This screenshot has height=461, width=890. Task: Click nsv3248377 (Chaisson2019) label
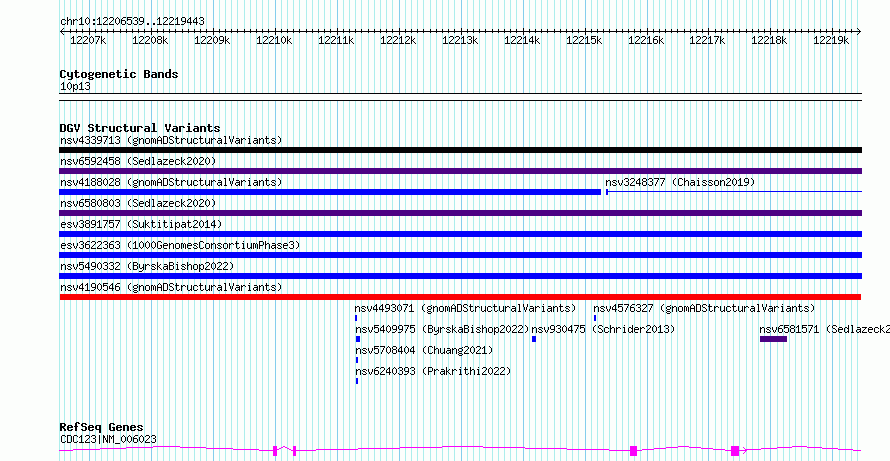click(x=680, y=182)
